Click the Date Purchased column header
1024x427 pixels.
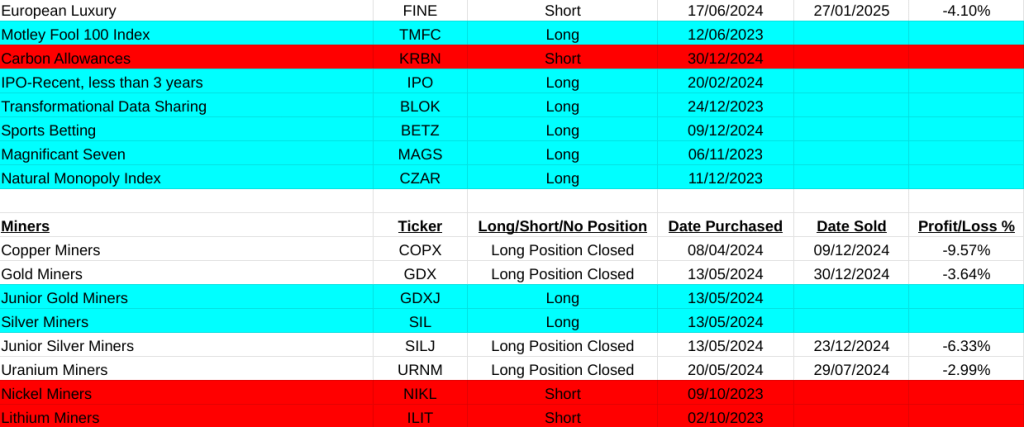click(x=725, y=226)
